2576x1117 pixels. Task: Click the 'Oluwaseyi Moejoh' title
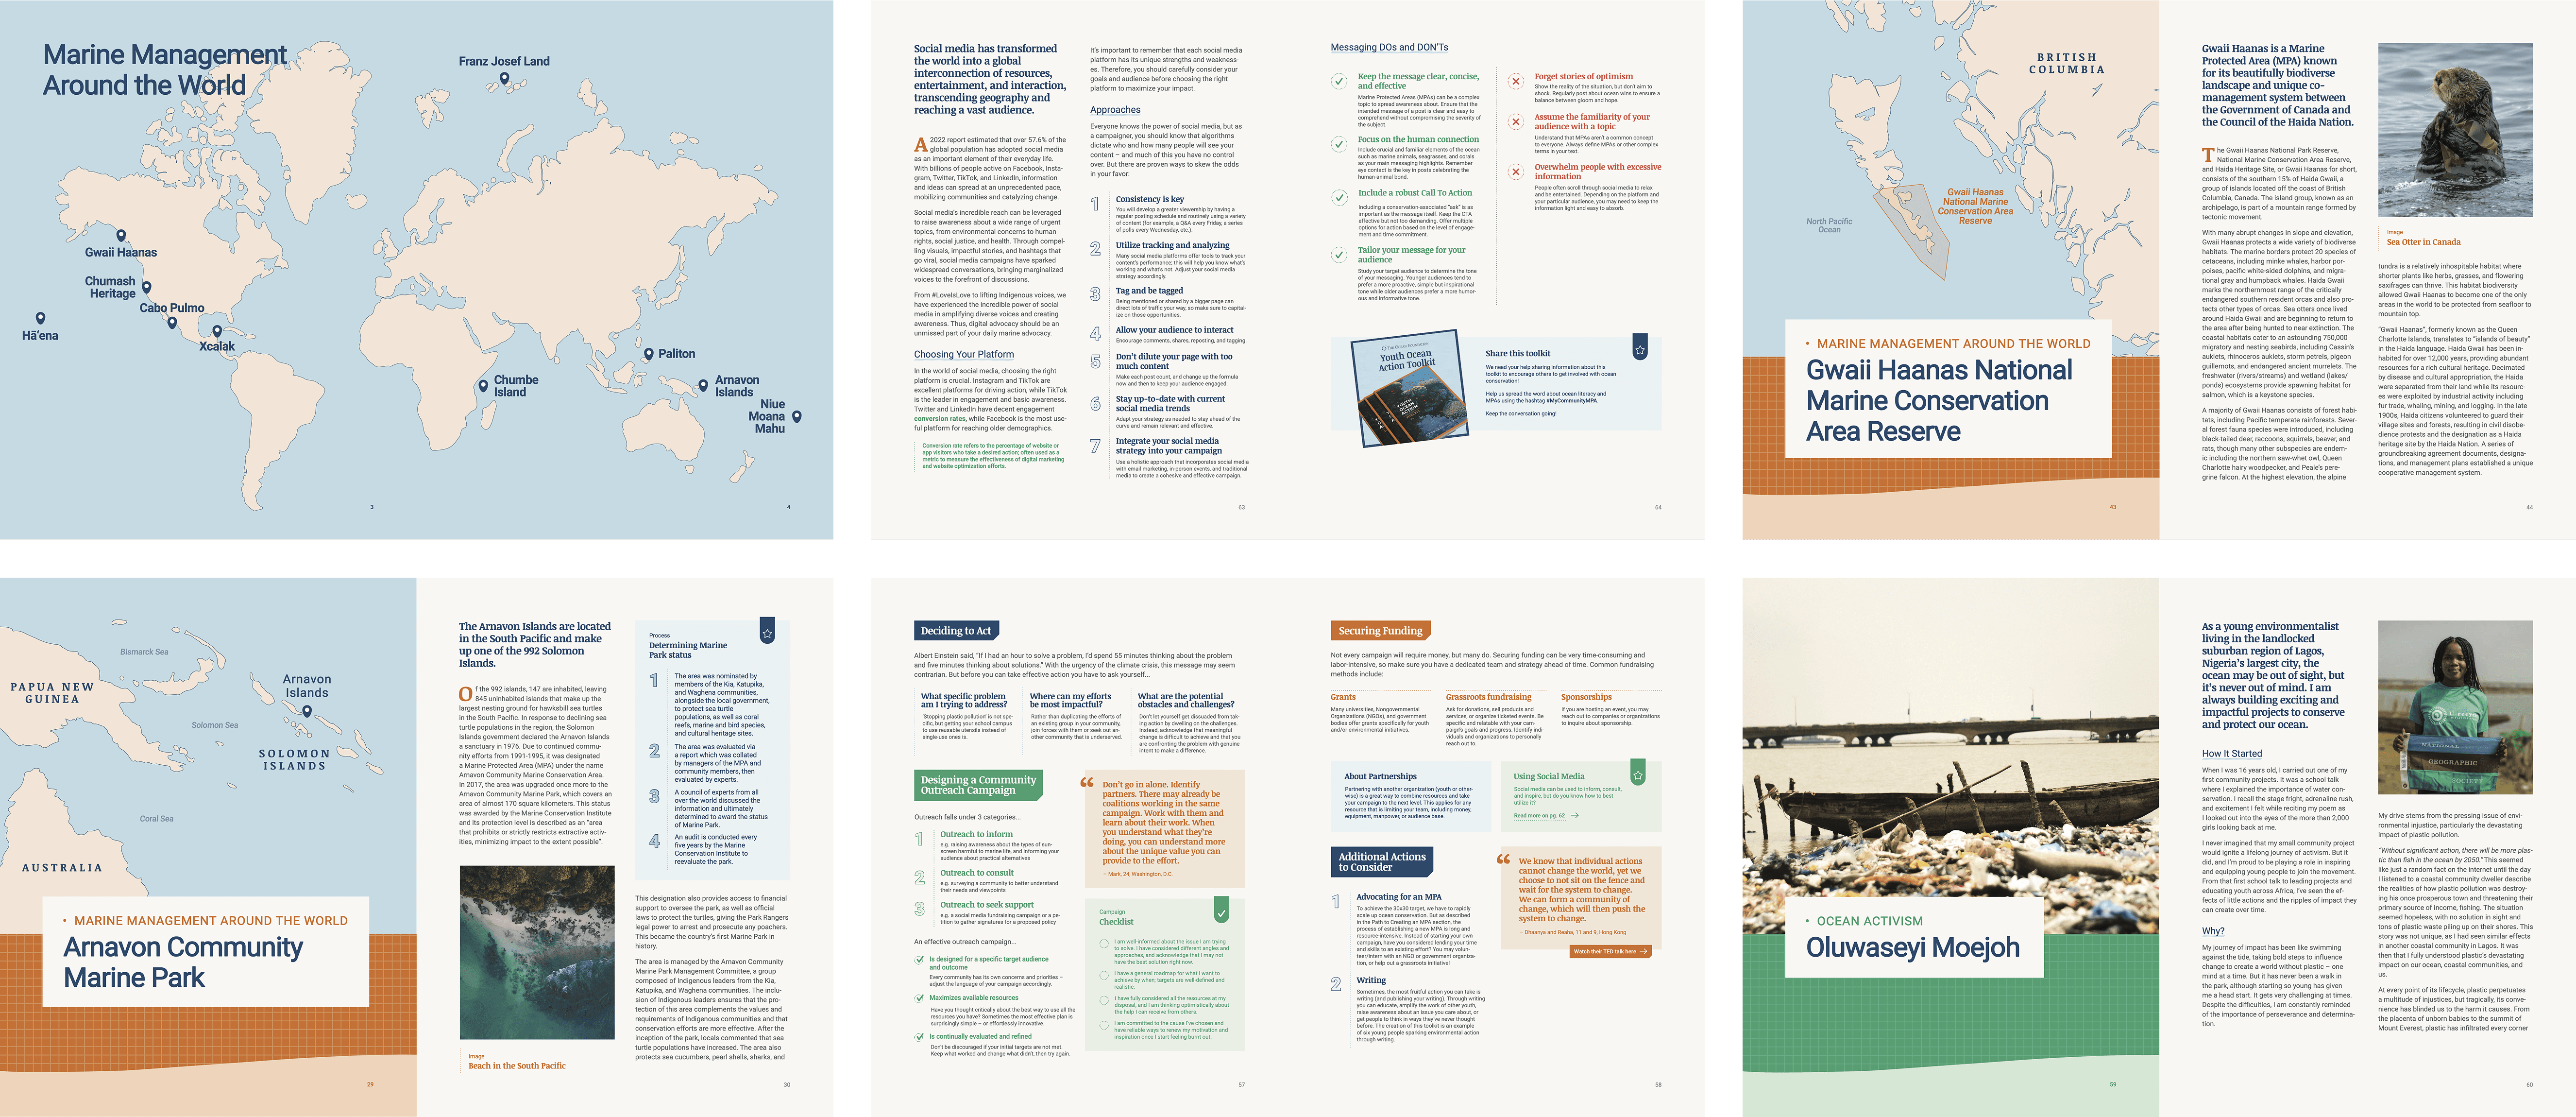(1913, 947)
